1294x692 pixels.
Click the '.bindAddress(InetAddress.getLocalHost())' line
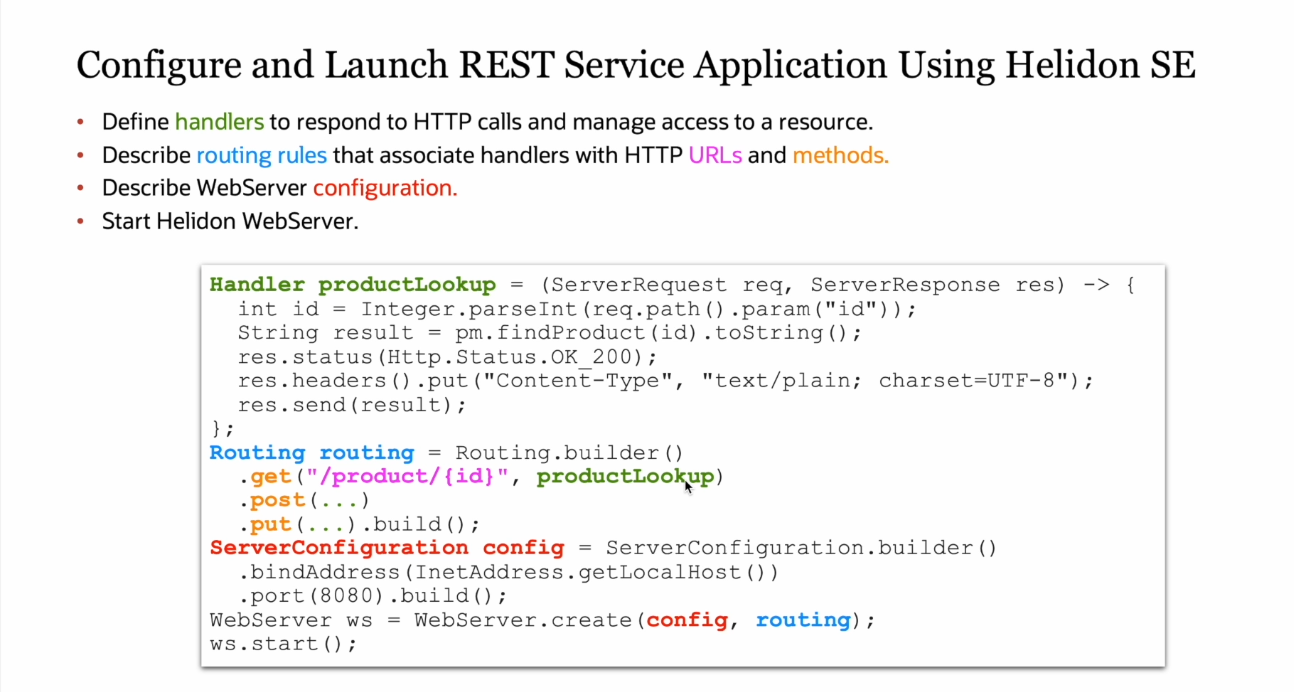(508, 572)
